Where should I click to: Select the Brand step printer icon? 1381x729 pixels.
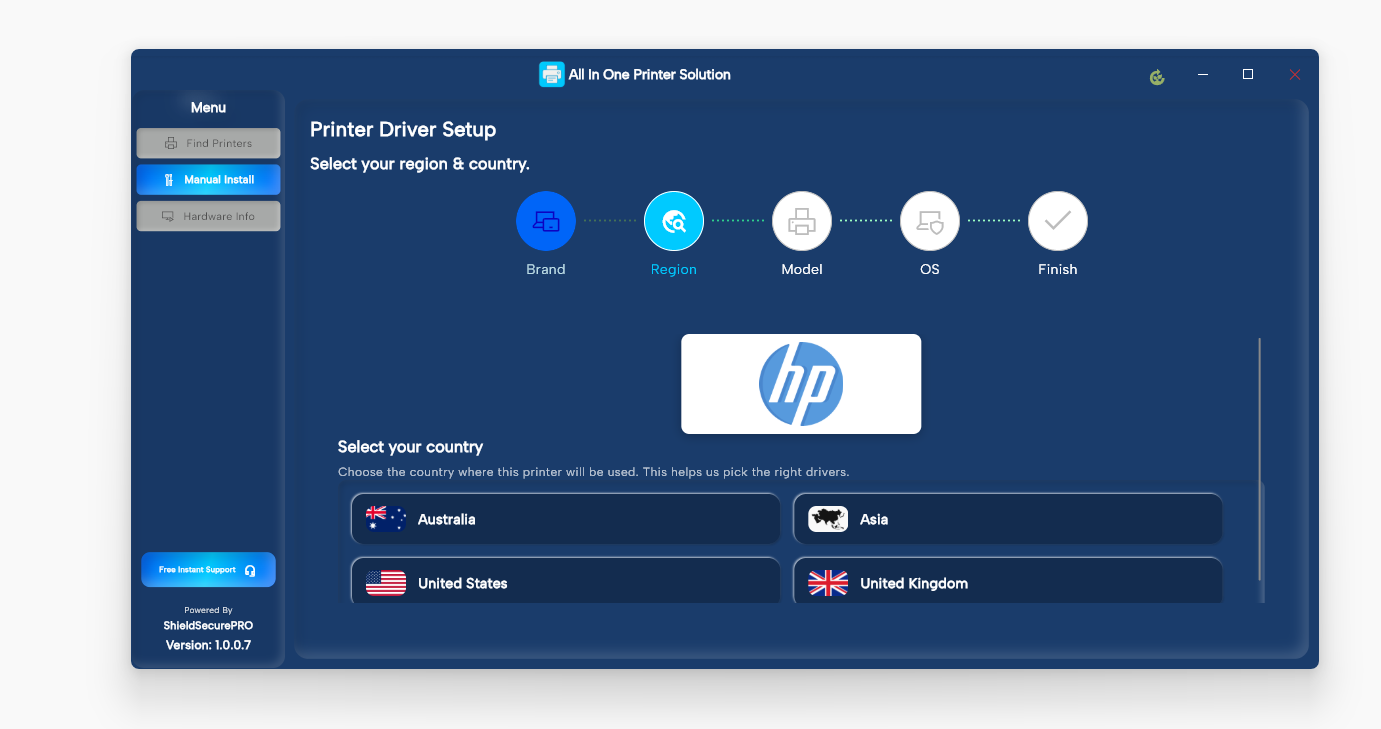[x=546, y=221]
